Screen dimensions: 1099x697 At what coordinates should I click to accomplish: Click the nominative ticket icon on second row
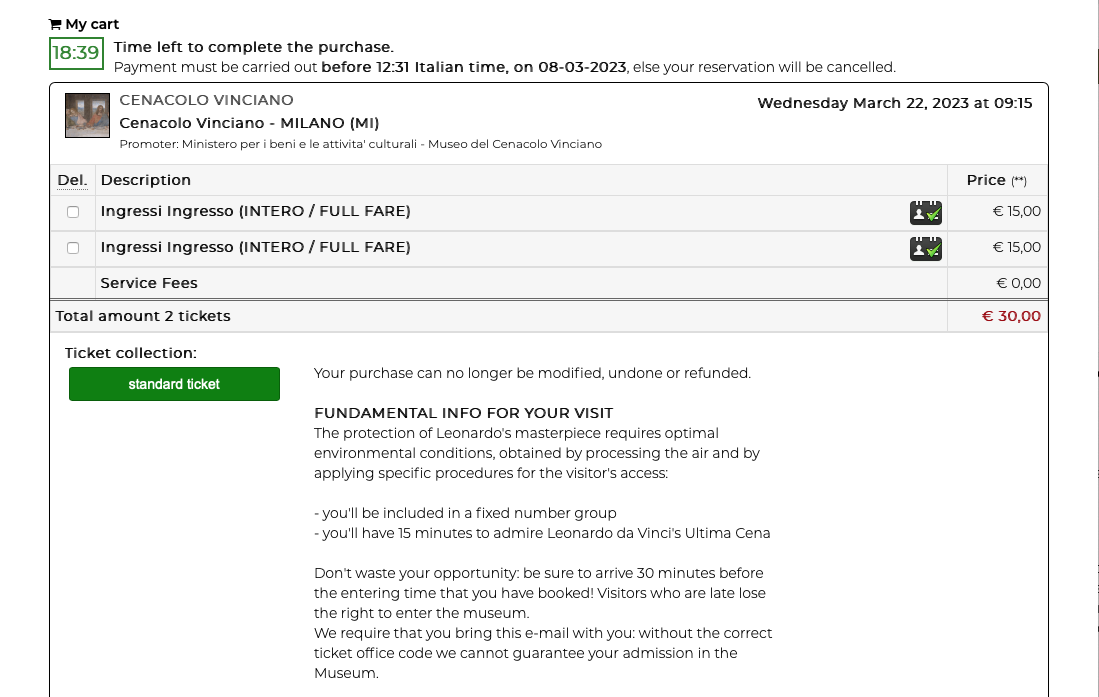pyautogui.click(x=925, y=248)
